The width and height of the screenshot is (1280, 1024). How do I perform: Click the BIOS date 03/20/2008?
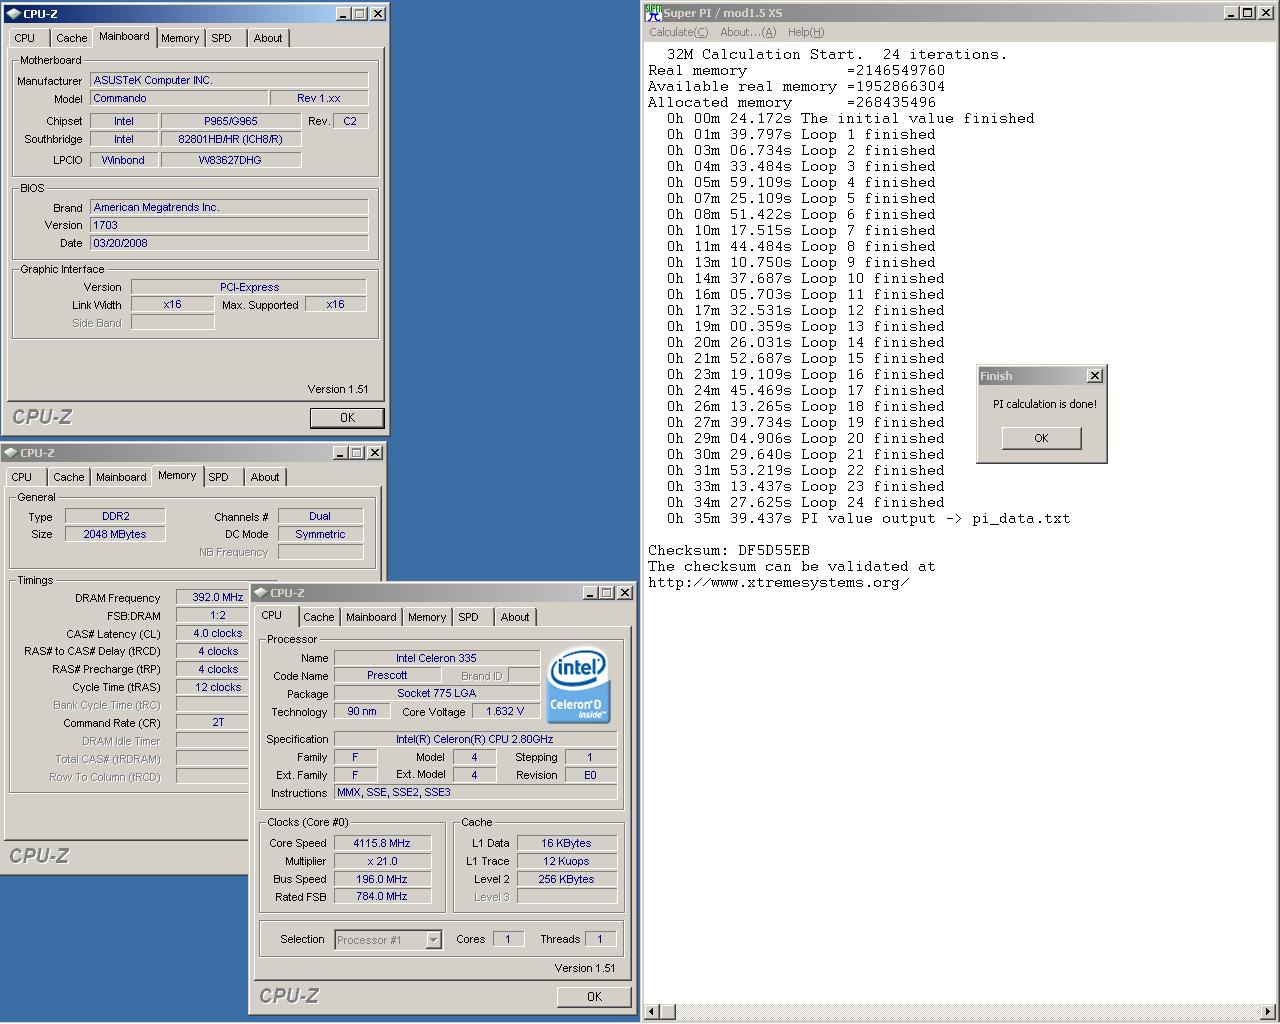pyautogui.click(x=229, y=243)
